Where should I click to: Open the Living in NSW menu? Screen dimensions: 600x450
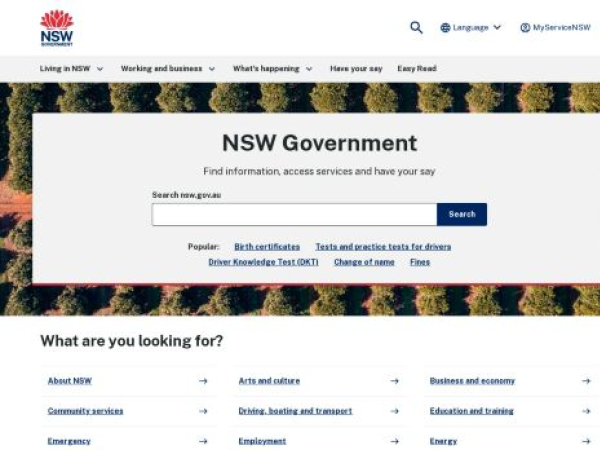tap(65, 68)
